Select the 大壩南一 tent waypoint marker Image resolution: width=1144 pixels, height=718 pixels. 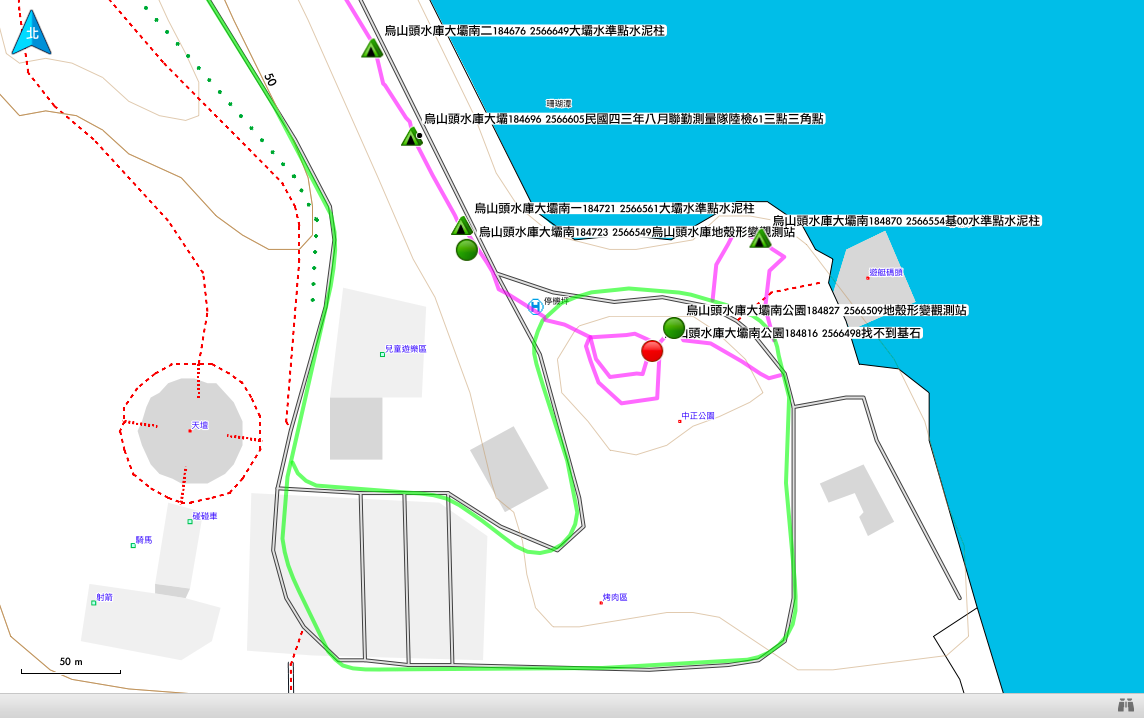[461, 226]
